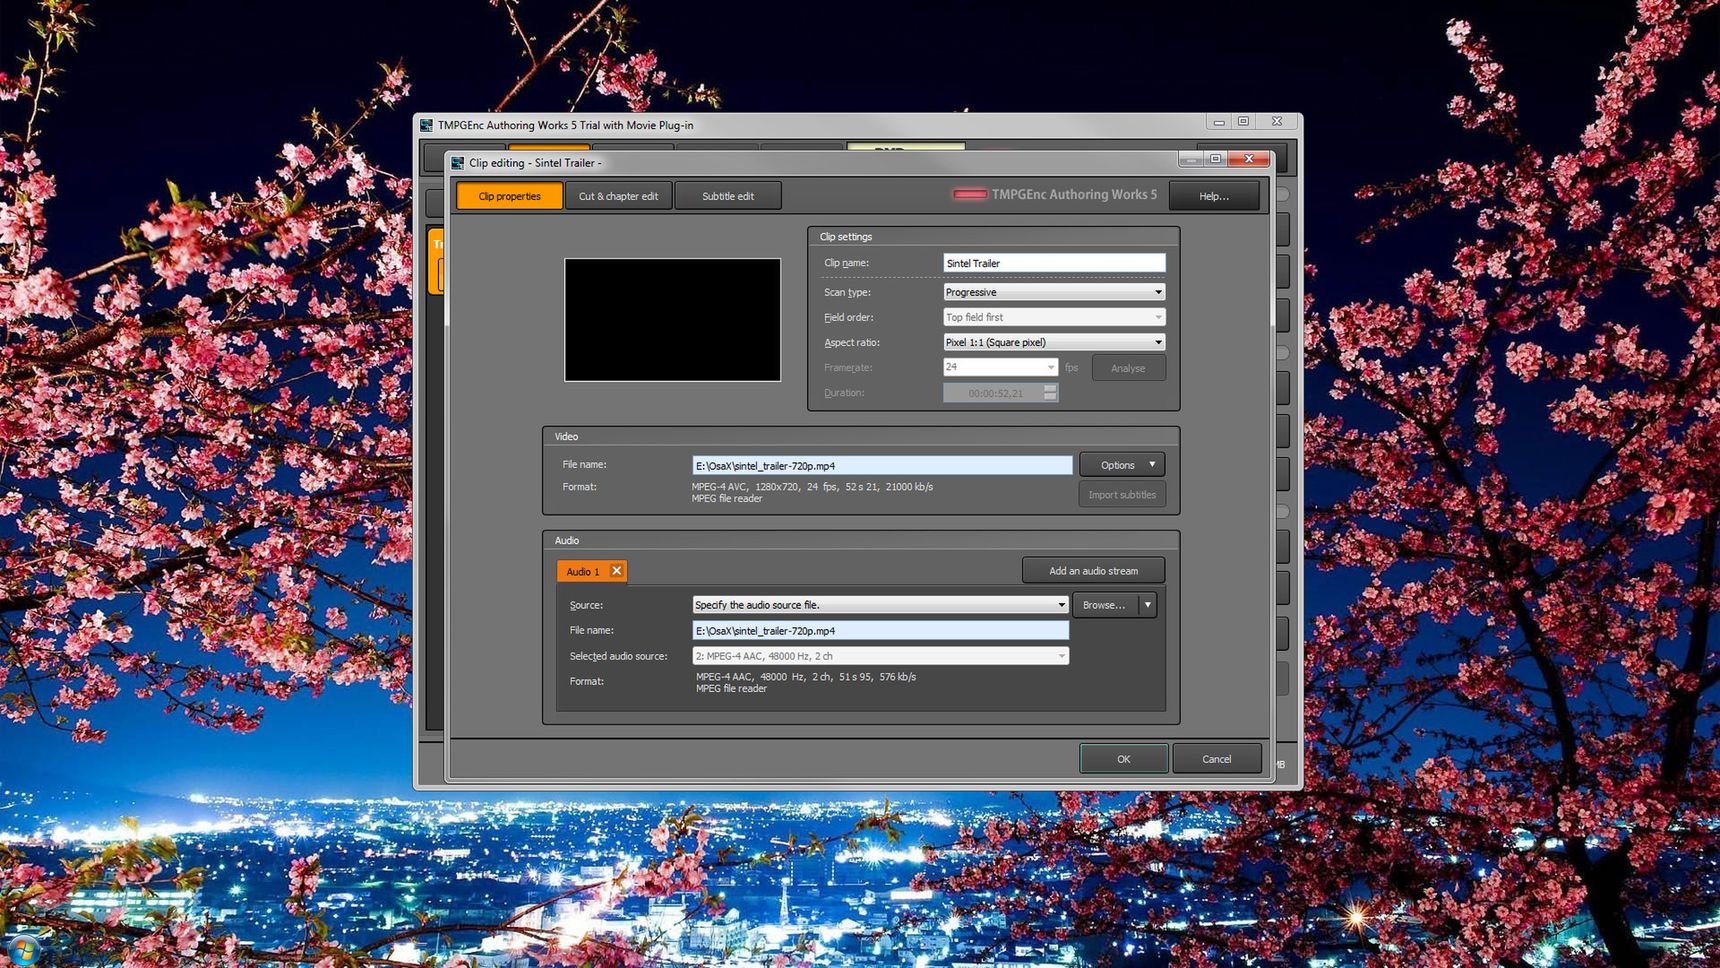Click the video File name field
Image resolution: width=1720 pixels, height=968 pixels.
(x=882, y=465)
